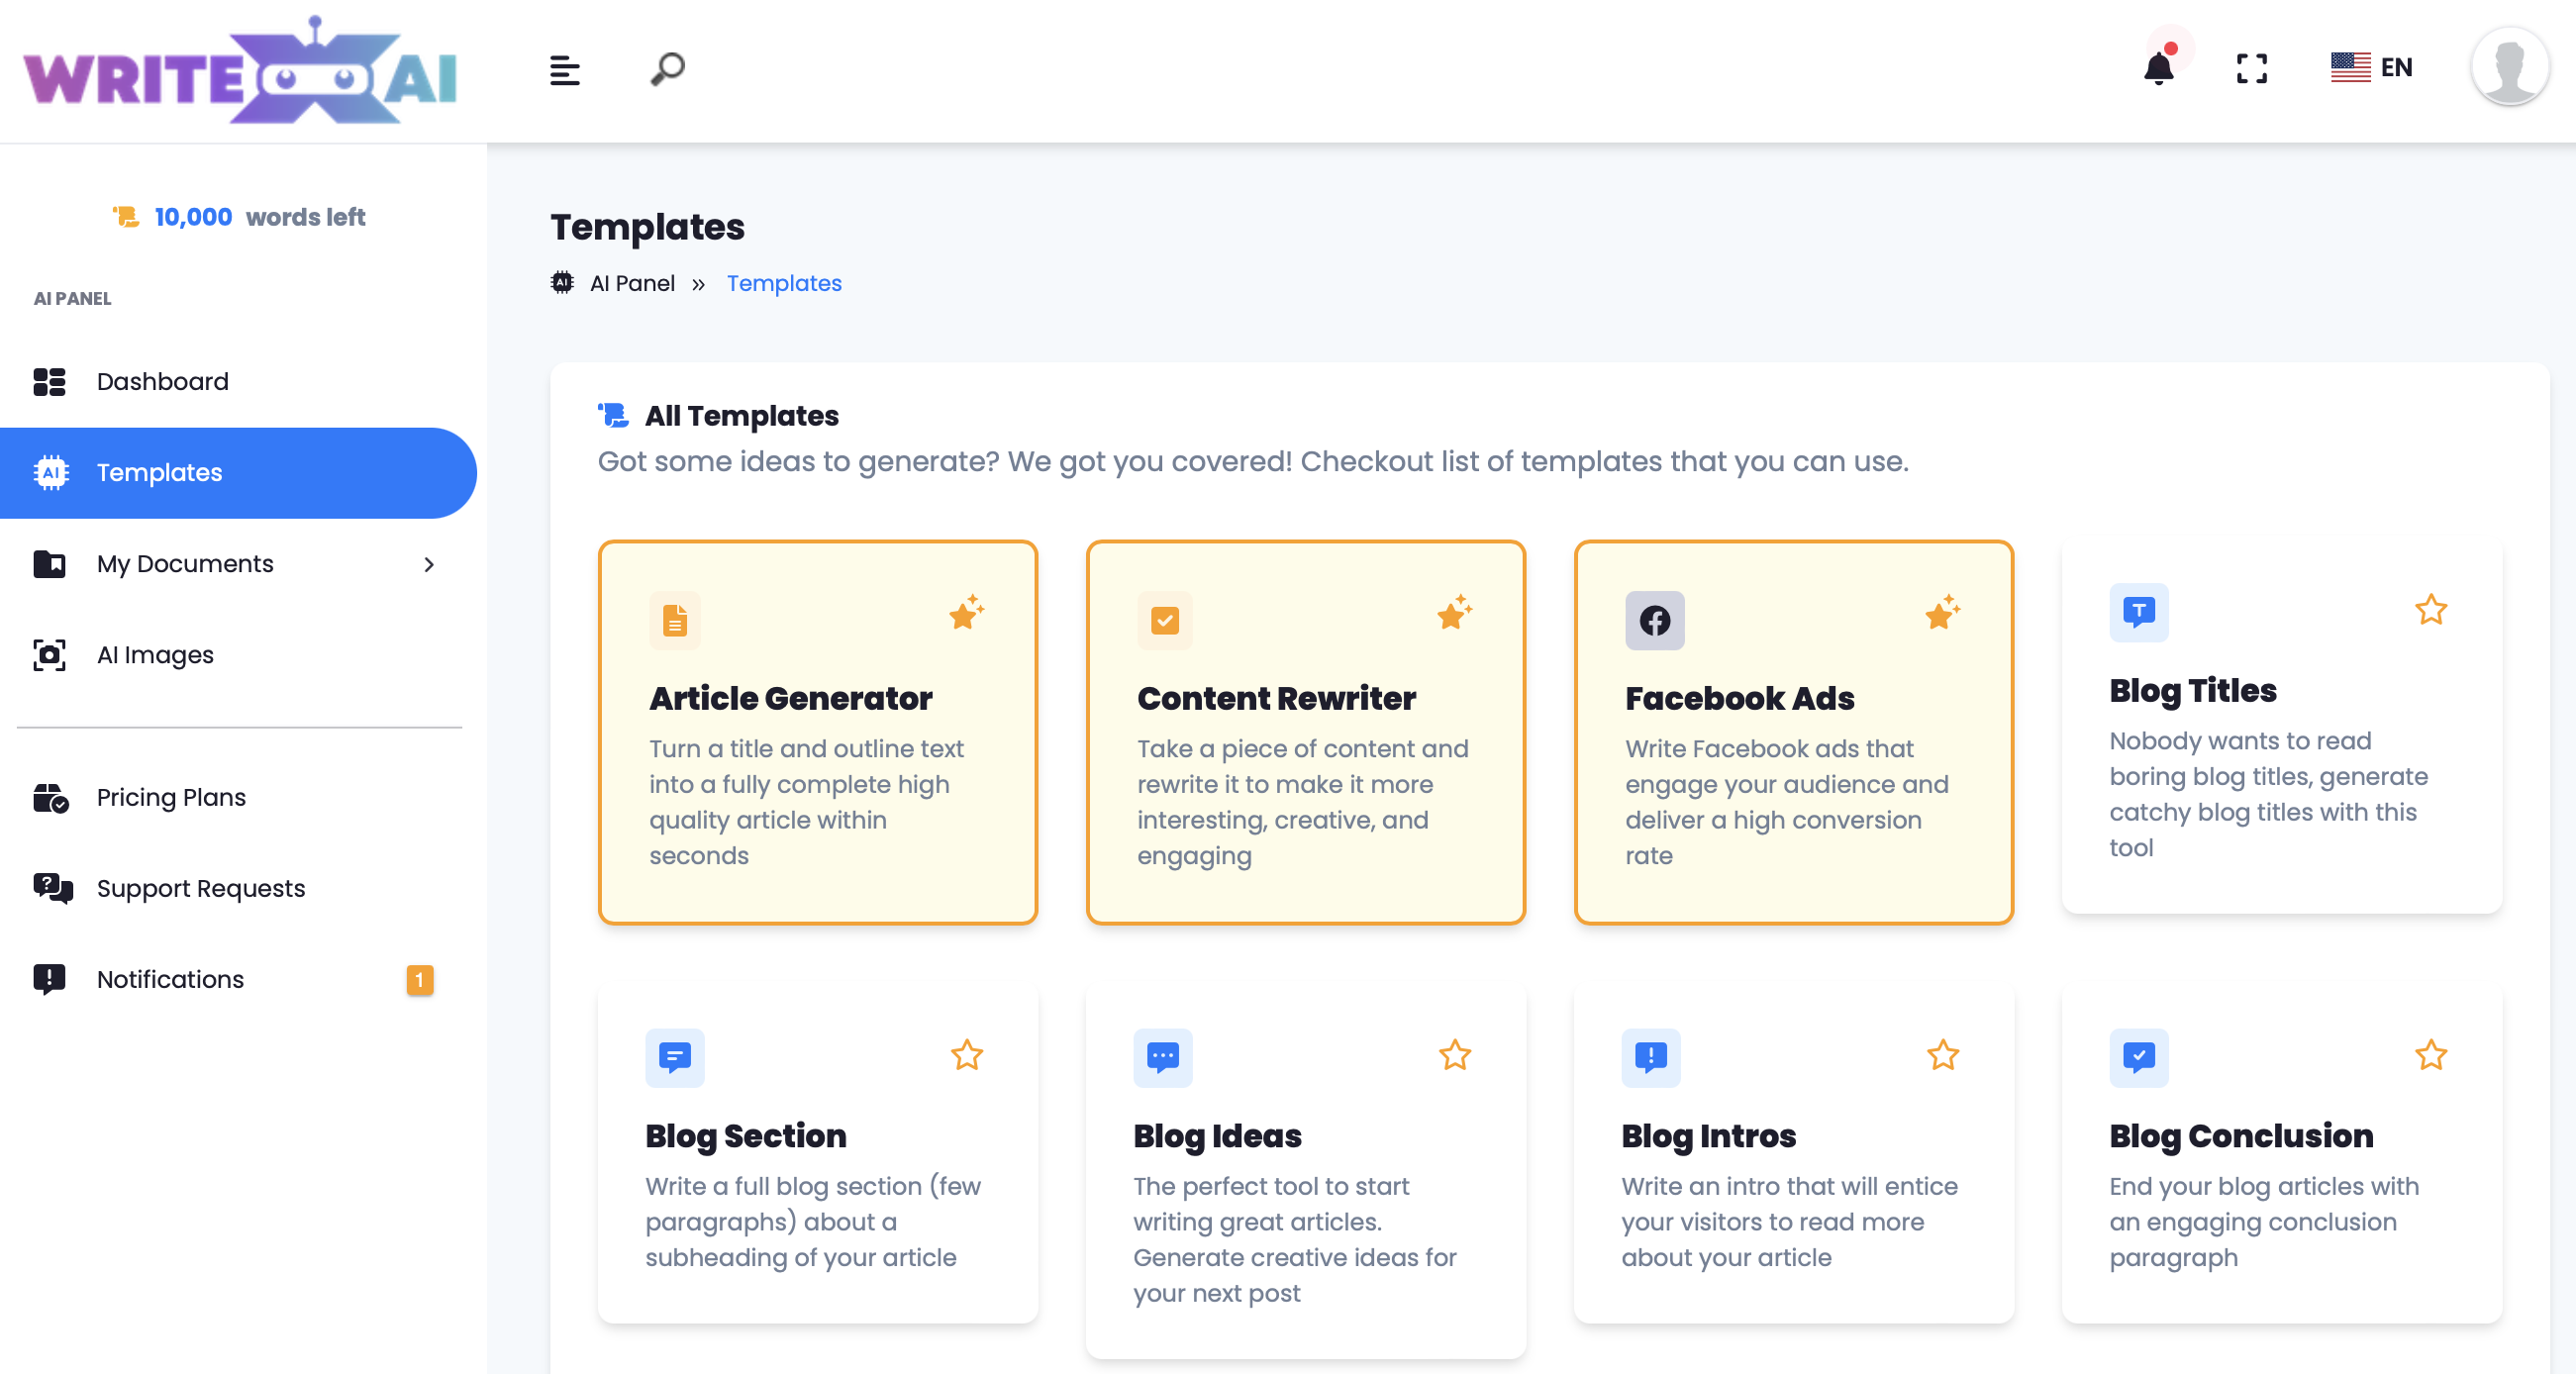Go to Dashboard in the sidebar
The height and width of the screenshot is (1374, 2576).
(x=162, y=381)
